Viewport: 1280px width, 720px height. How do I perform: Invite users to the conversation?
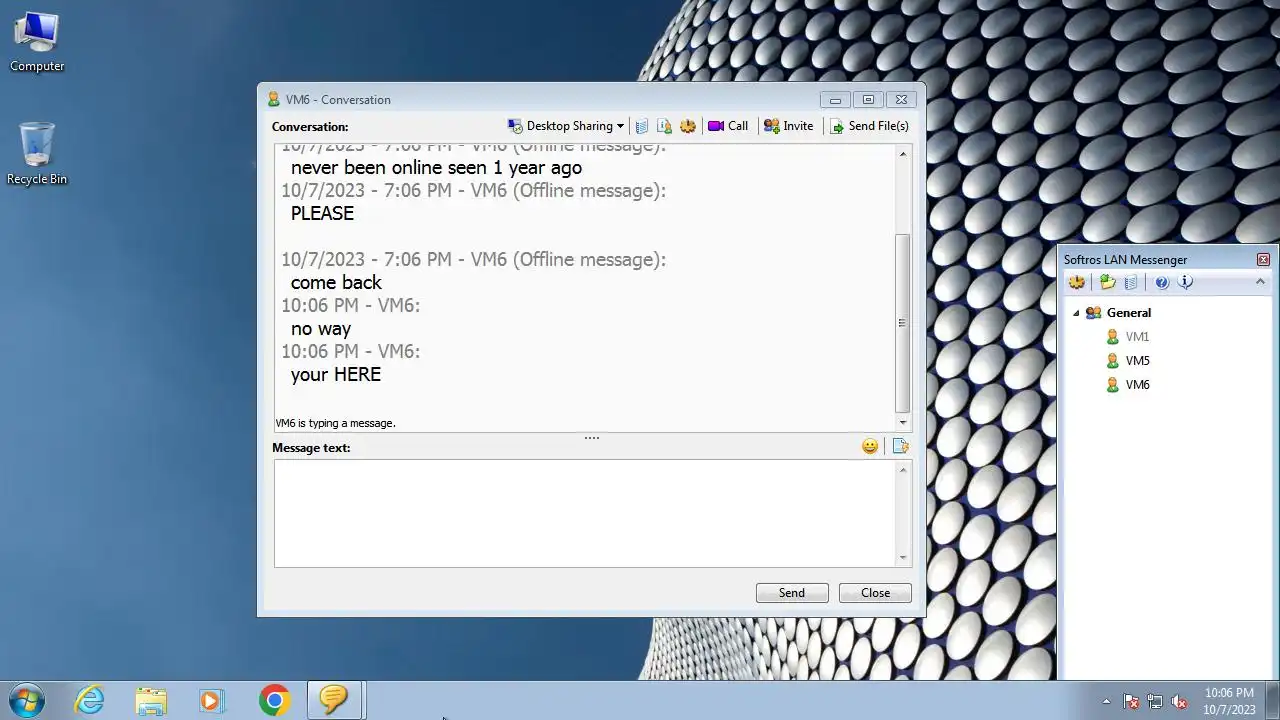(789, 126)
